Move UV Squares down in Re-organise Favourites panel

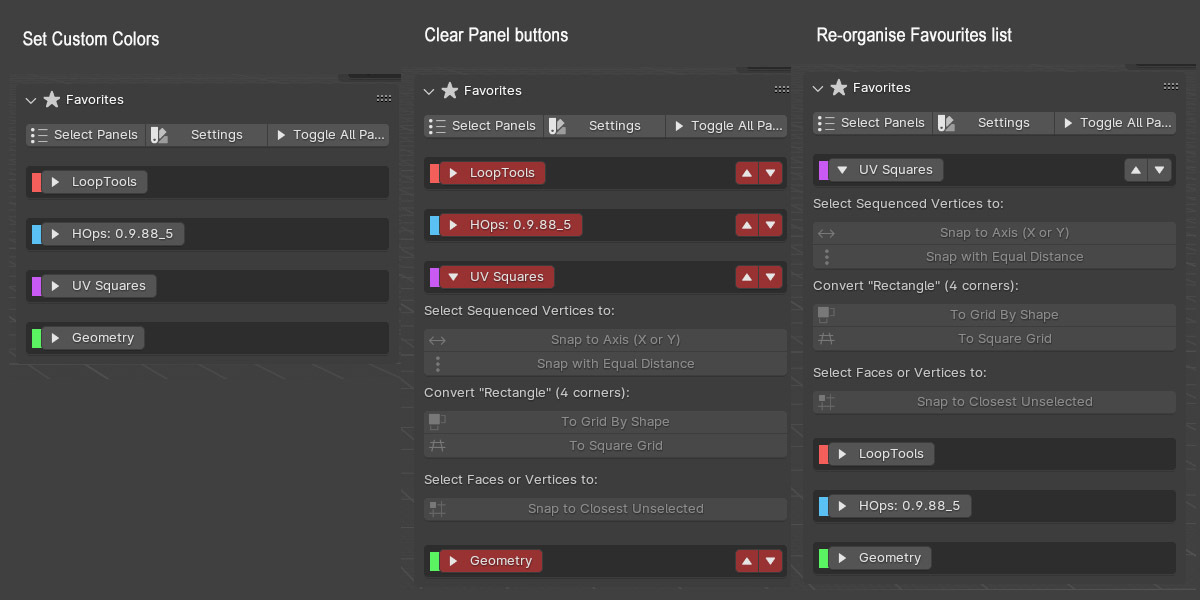[1159, 170]
